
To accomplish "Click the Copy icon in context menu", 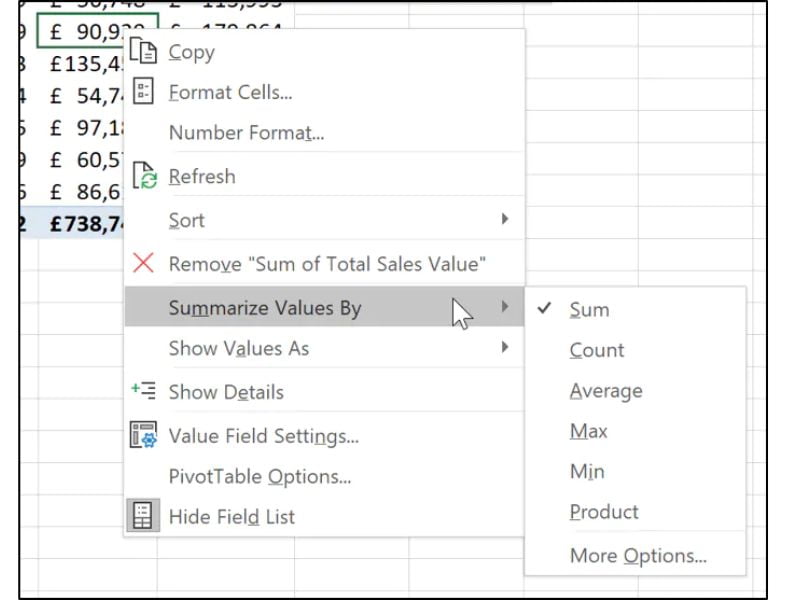I will [143, 51].
